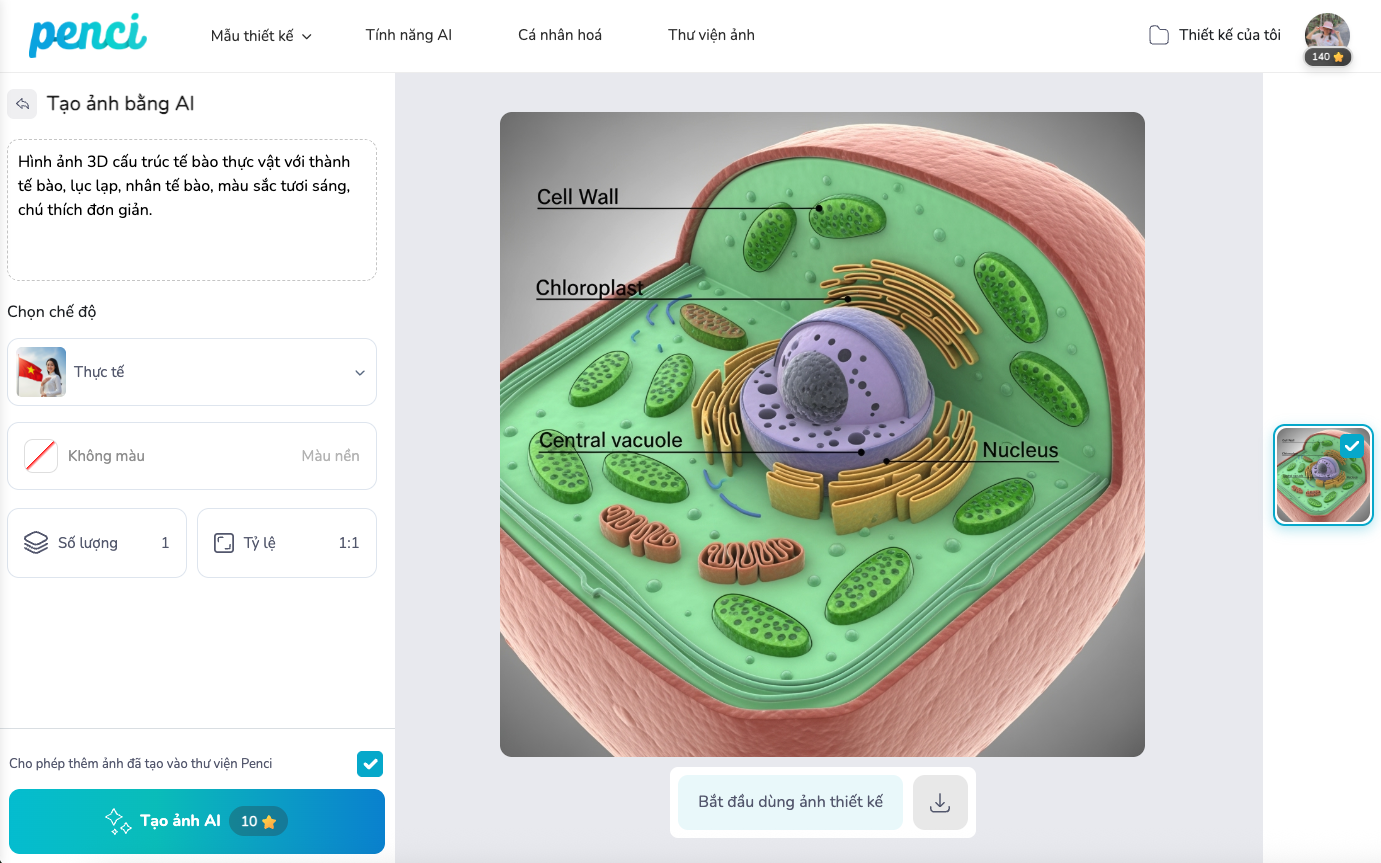Click the back arrow beside Tạo ảnh bằng AI
The height and width of the screenshot is (863, 1381).
coord(22,104)
